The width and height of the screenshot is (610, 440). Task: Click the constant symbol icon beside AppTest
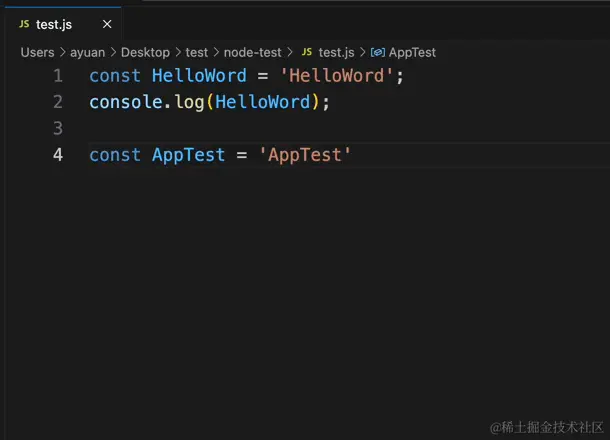point(377,52)
